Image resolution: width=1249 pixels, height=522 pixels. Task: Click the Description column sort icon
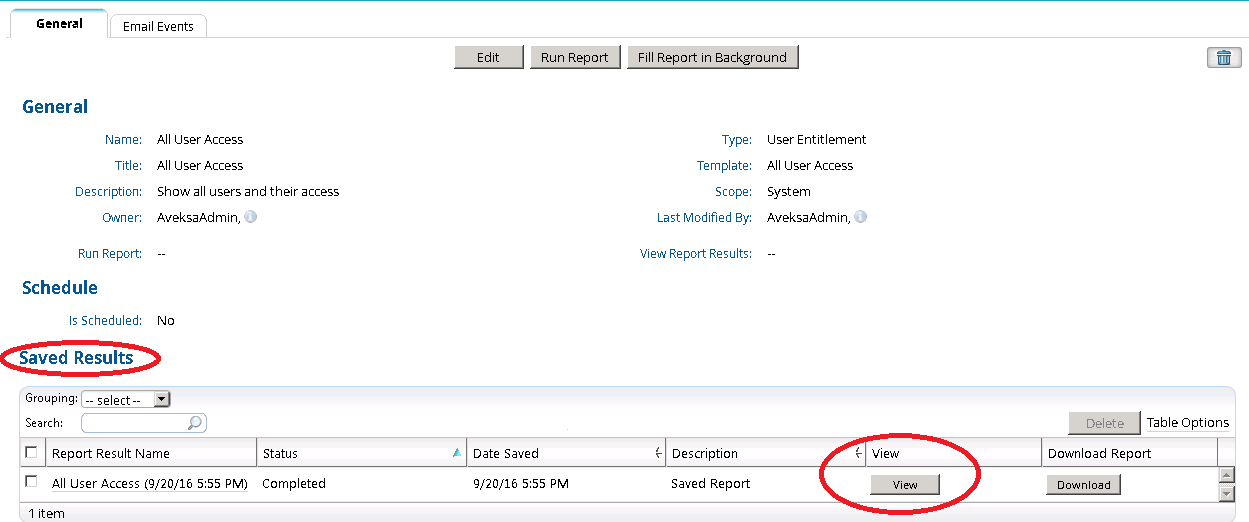pos(859,453)
